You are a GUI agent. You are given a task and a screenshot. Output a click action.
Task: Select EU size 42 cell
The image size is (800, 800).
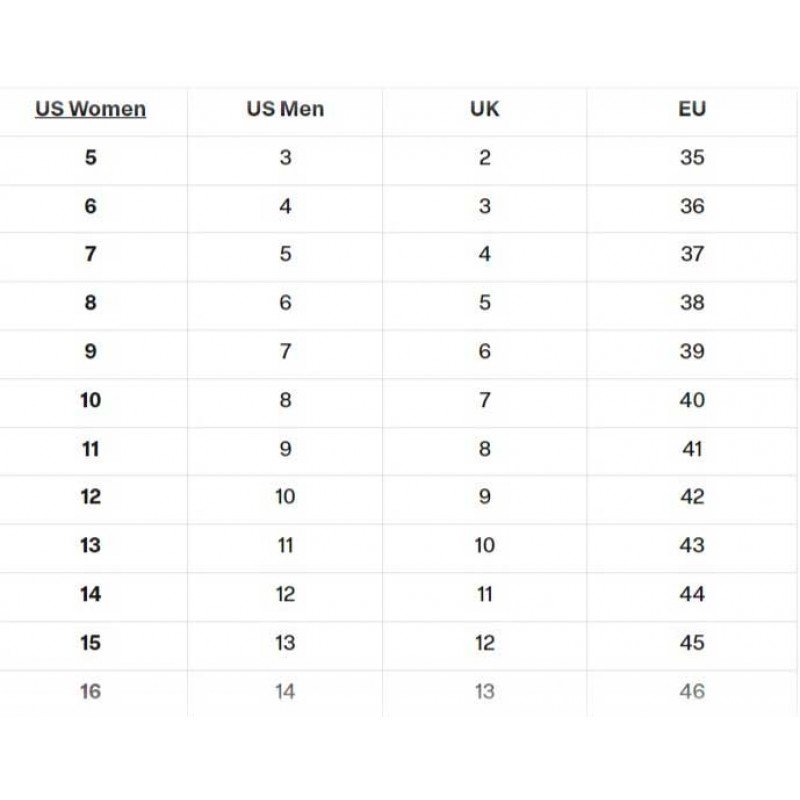coord(692,497)
